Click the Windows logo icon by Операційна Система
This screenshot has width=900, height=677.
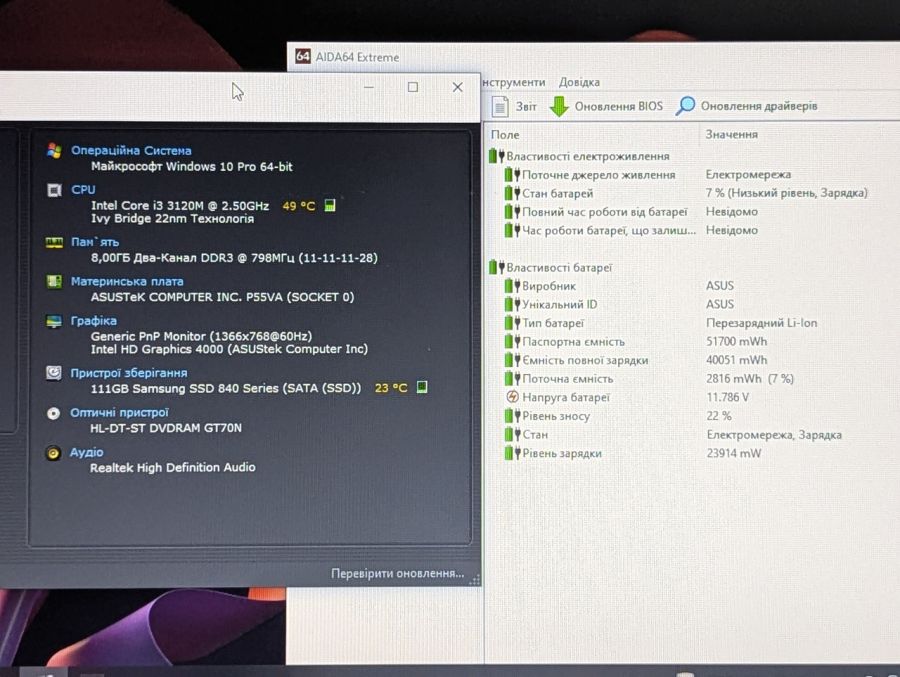click(x=55, y=150)
